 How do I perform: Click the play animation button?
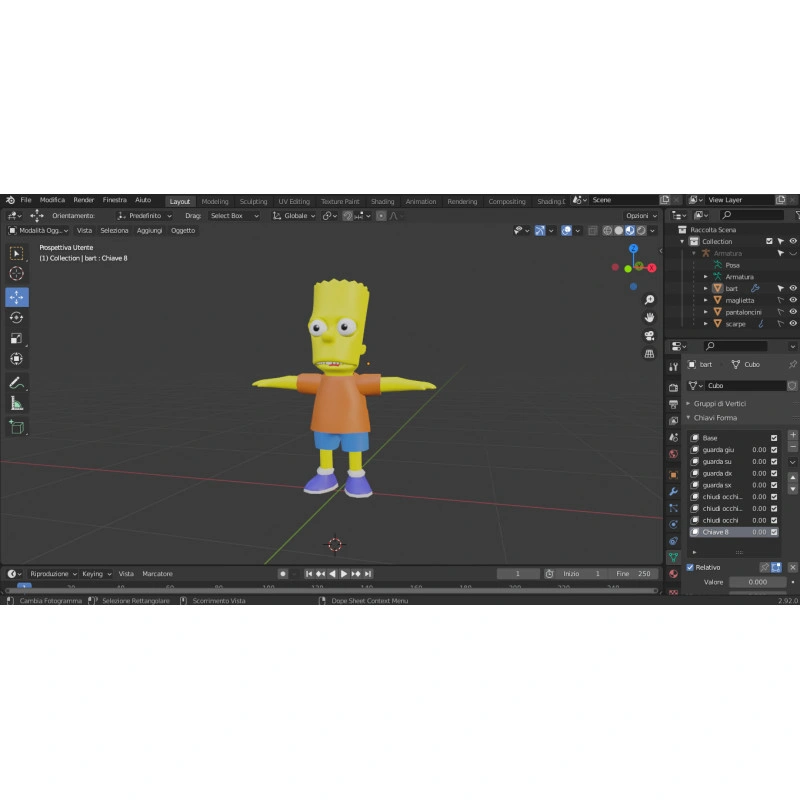point(344,573)
